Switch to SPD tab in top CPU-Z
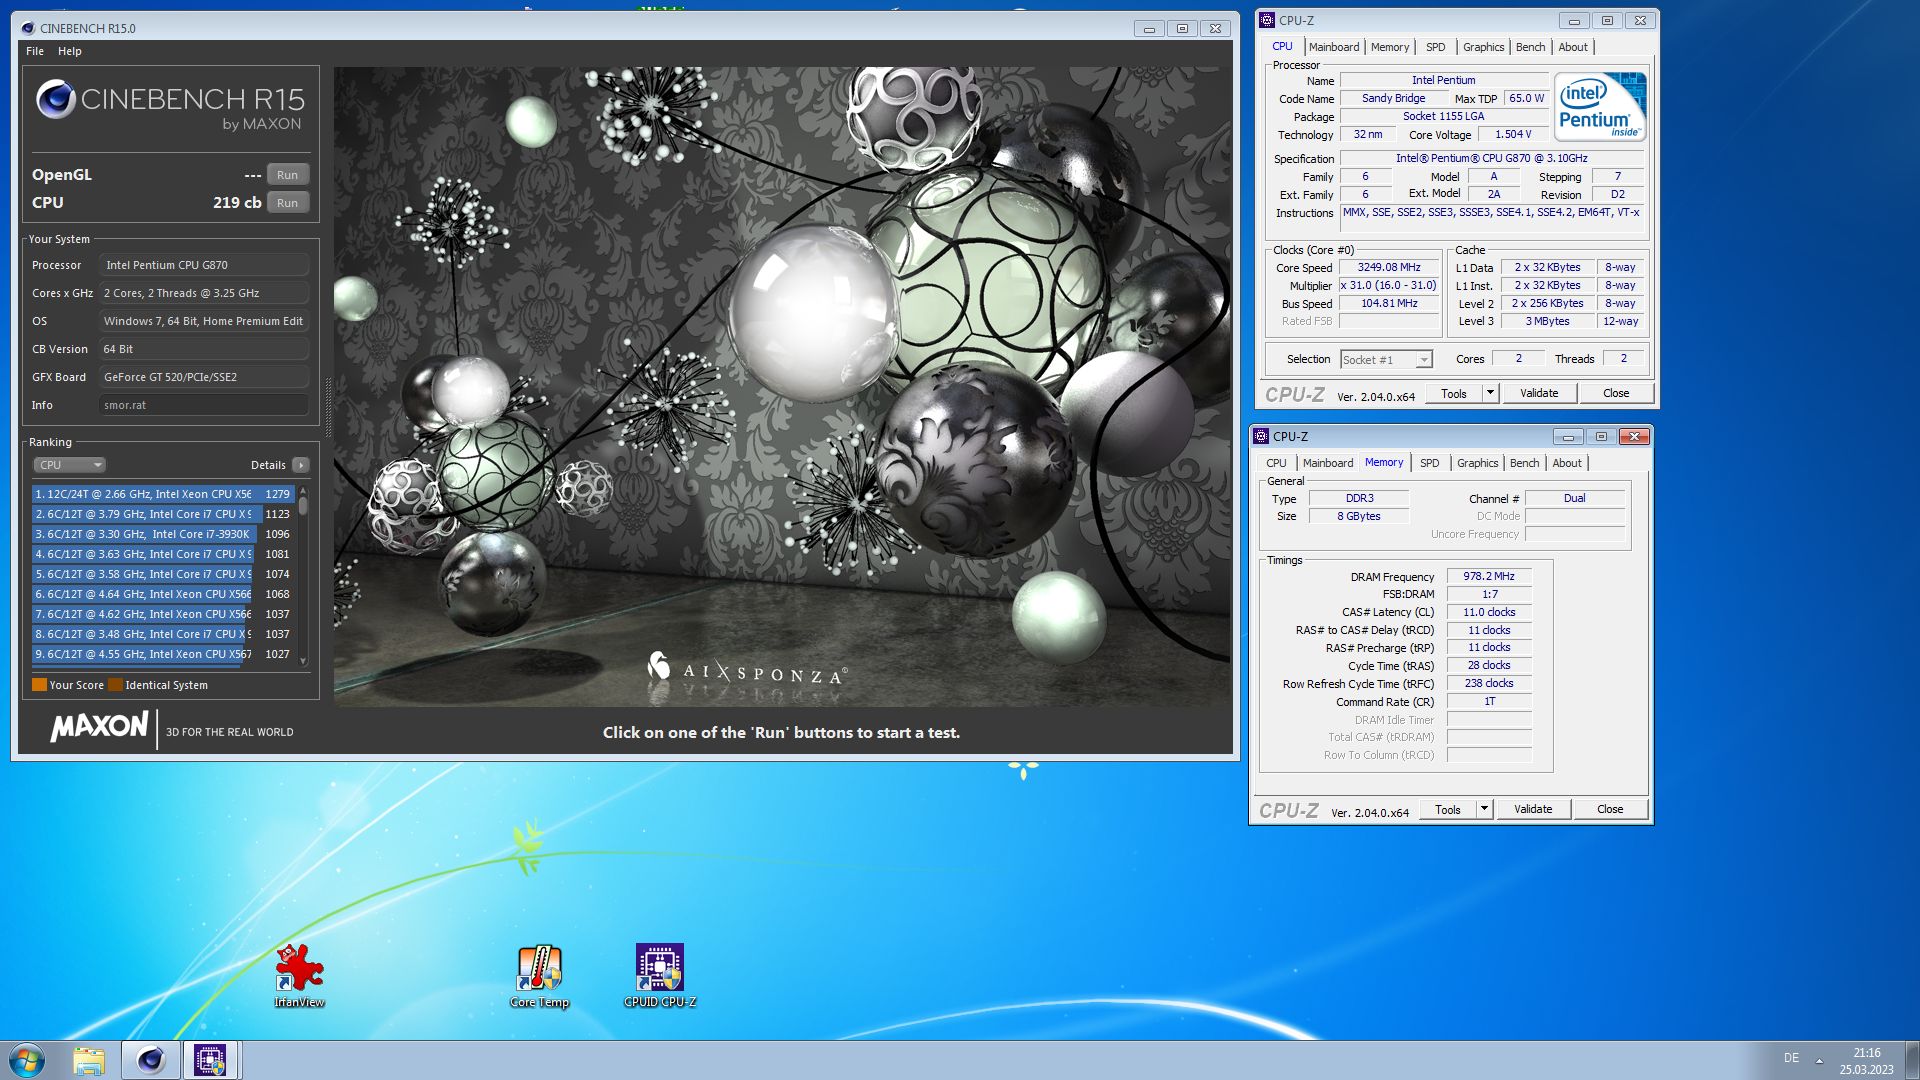The height and width of the screenshot is (1080, 1920). click(x=1435, y=47)
